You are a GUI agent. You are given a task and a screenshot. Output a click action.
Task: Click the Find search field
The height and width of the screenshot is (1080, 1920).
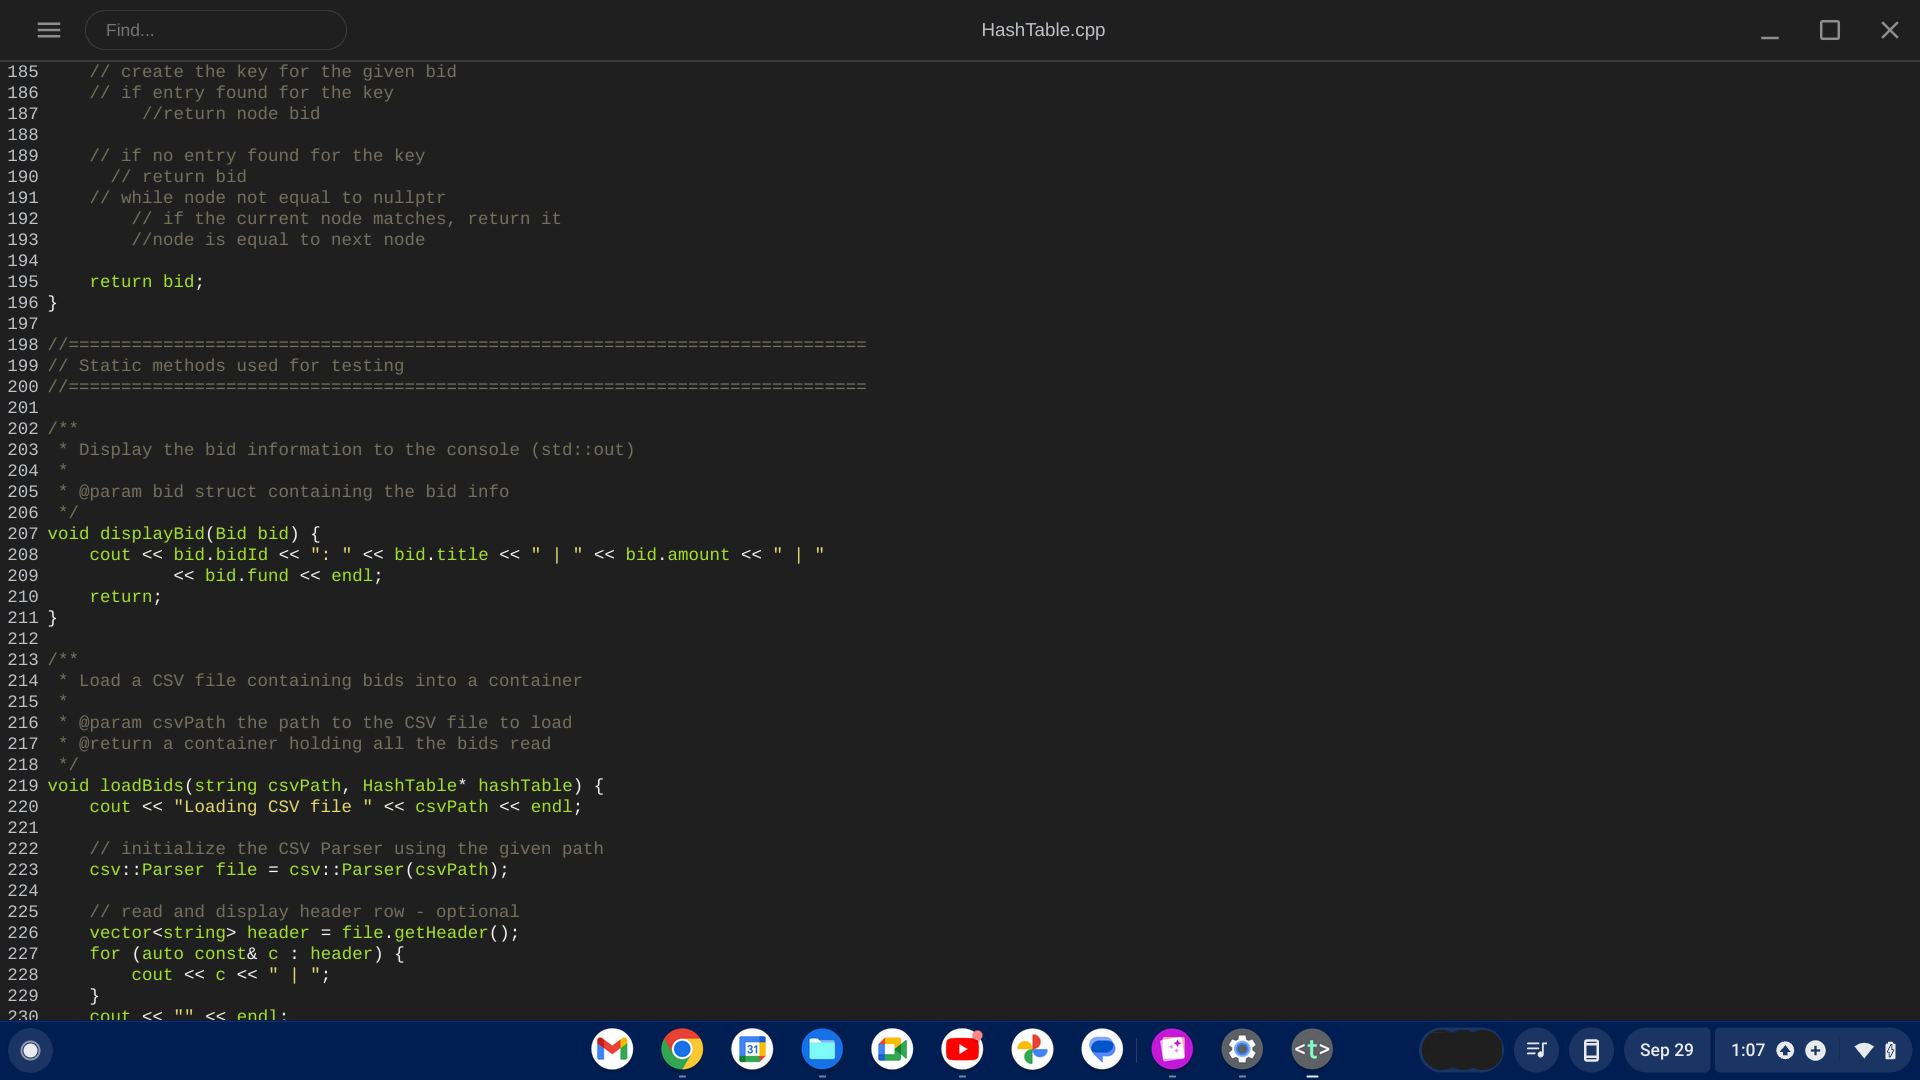click(x=216, y=30)
